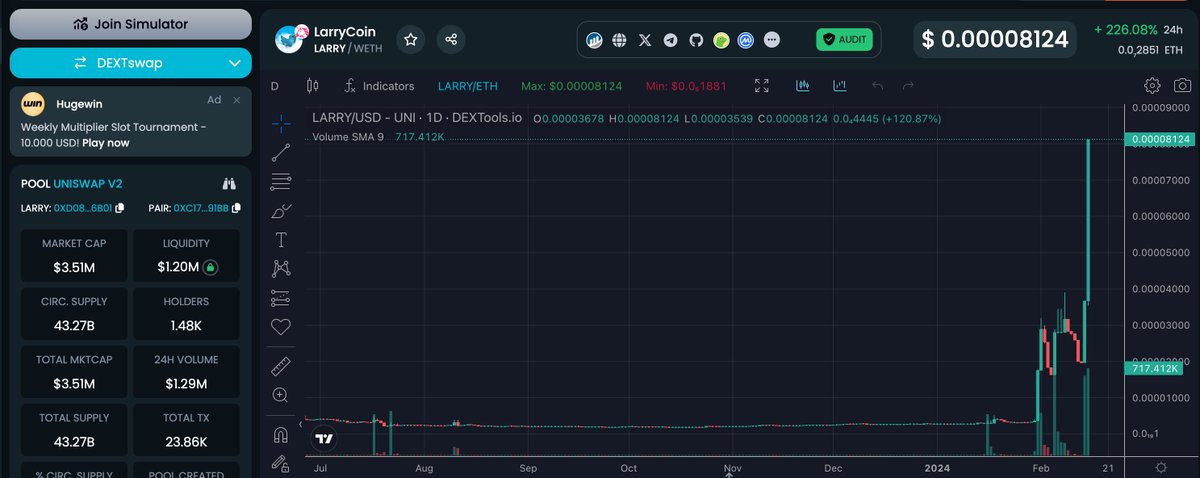
Task: Copy the LARRY contract address
Action: click(120, 208)
